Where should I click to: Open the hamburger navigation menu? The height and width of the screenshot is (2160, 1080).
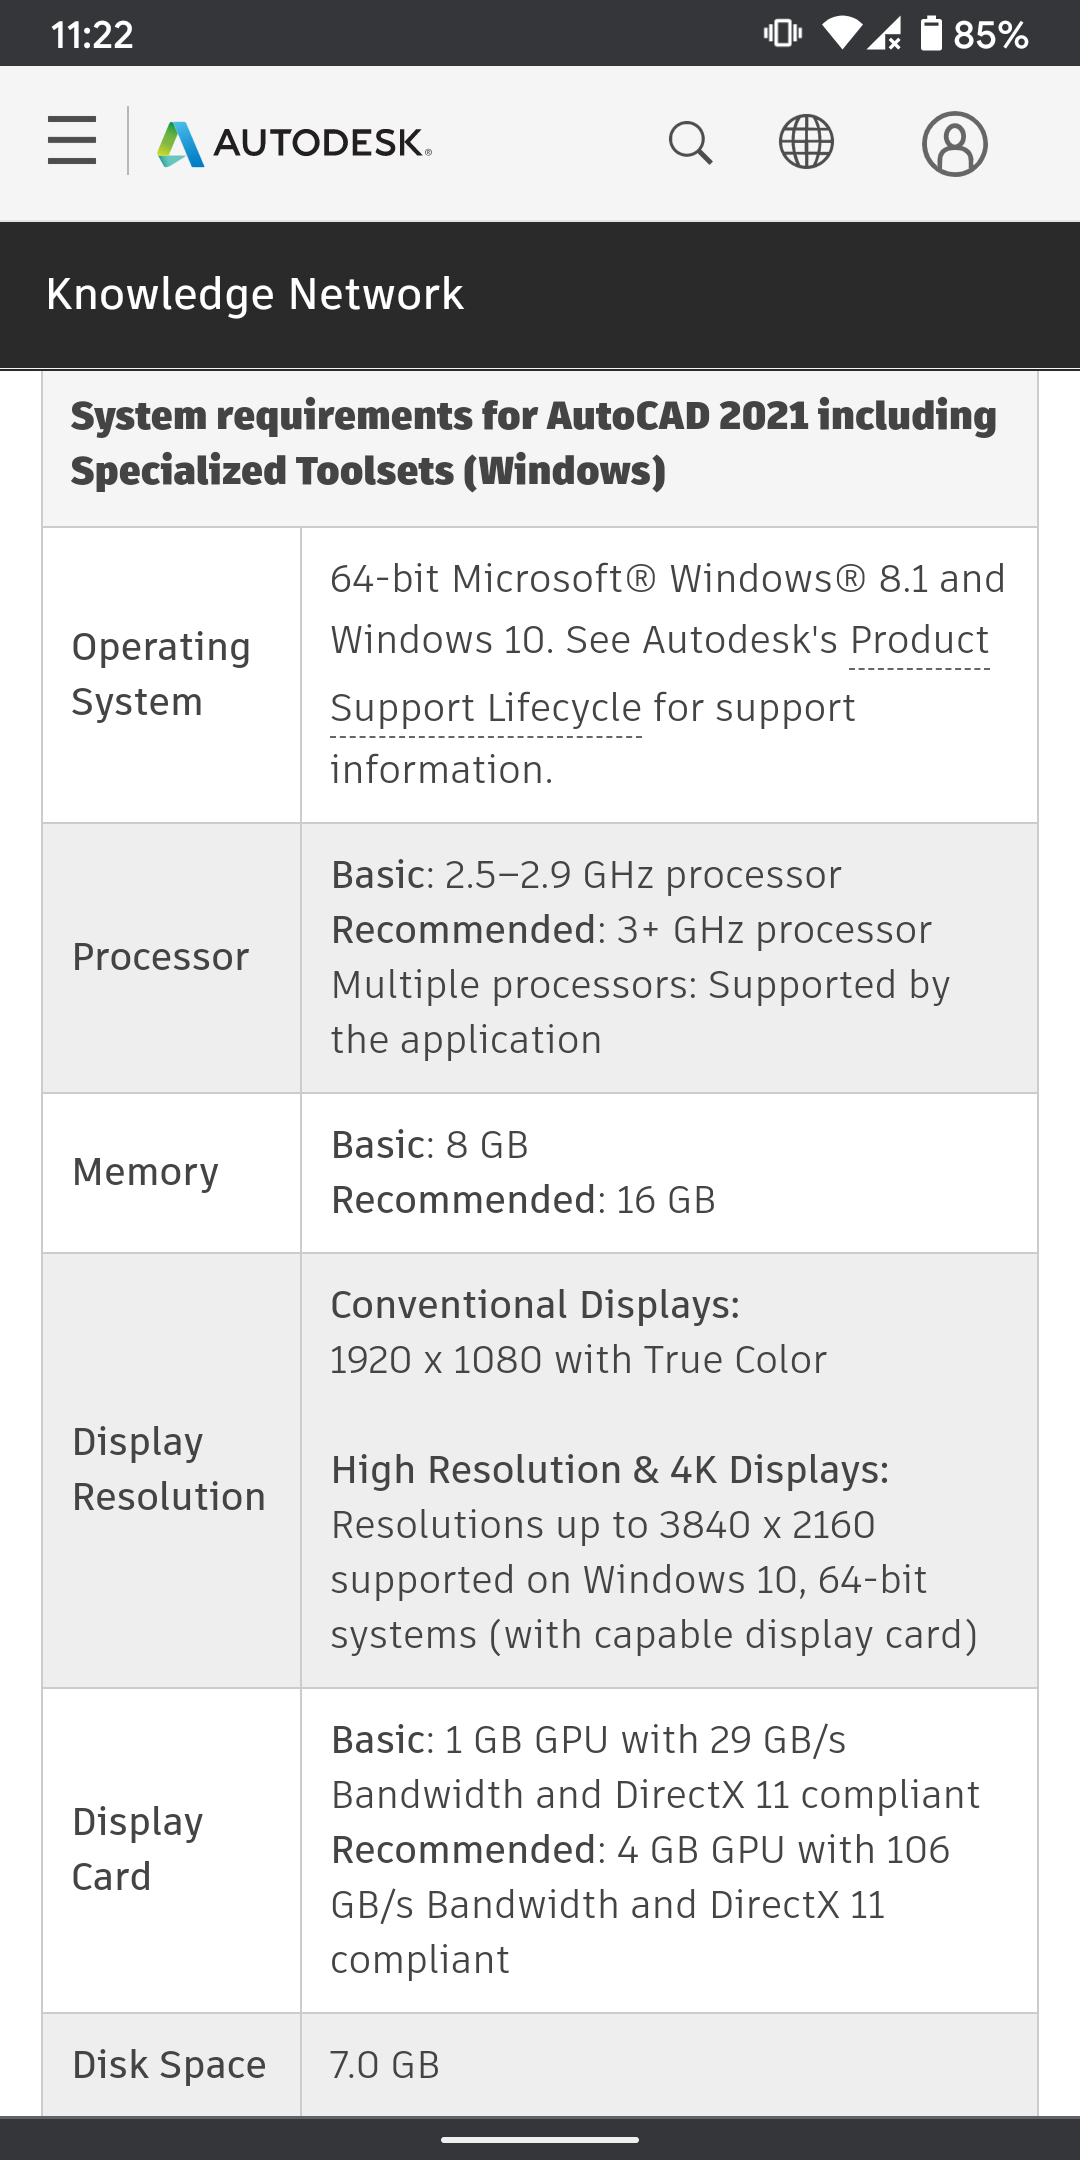(x=72, y=141)
